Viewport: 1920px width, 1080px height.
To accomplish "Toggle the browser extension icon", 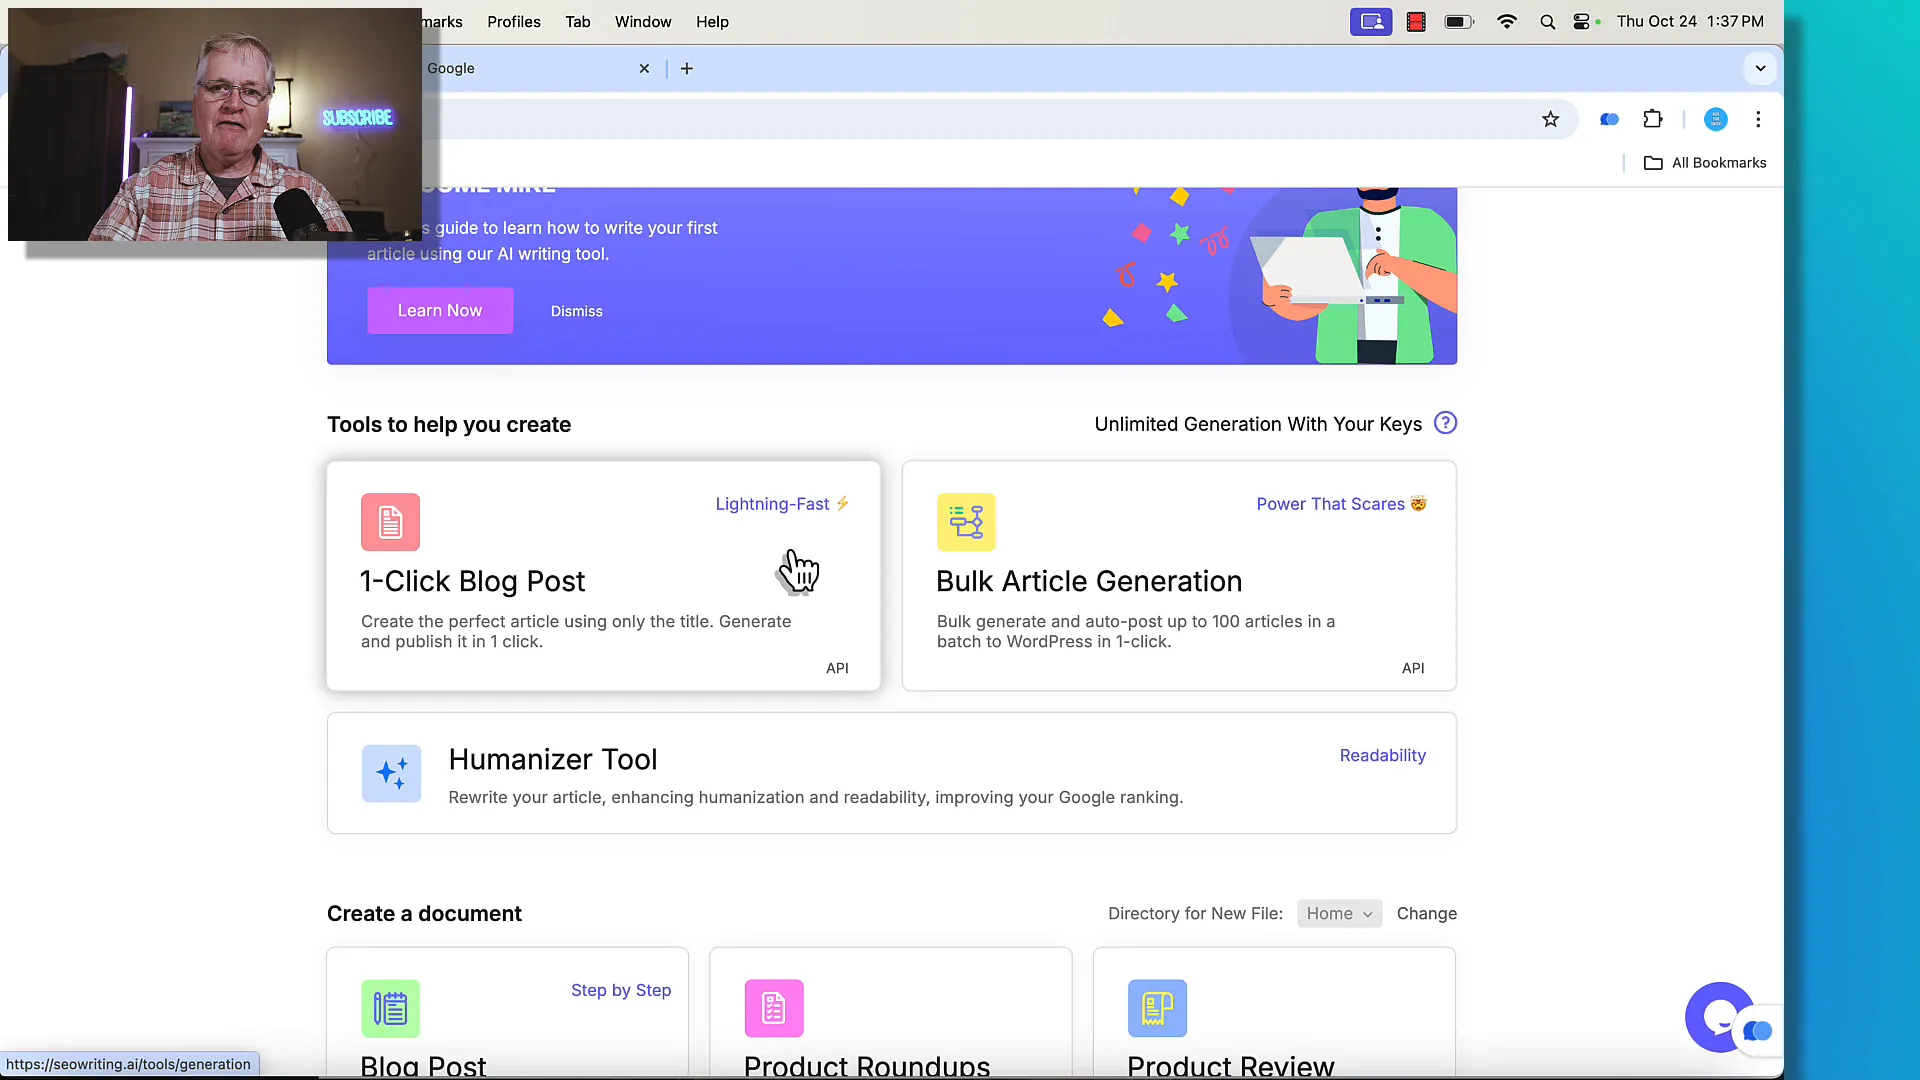I will pyautogui.click(x=1654, y=120).
